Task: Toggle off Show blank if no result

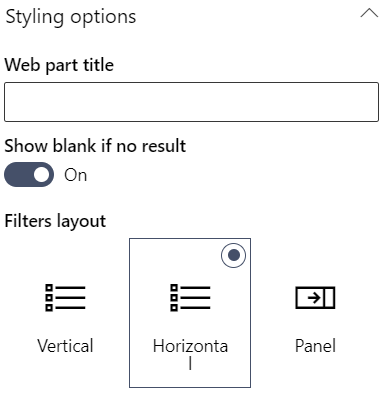Action: [x=29, y=174]
